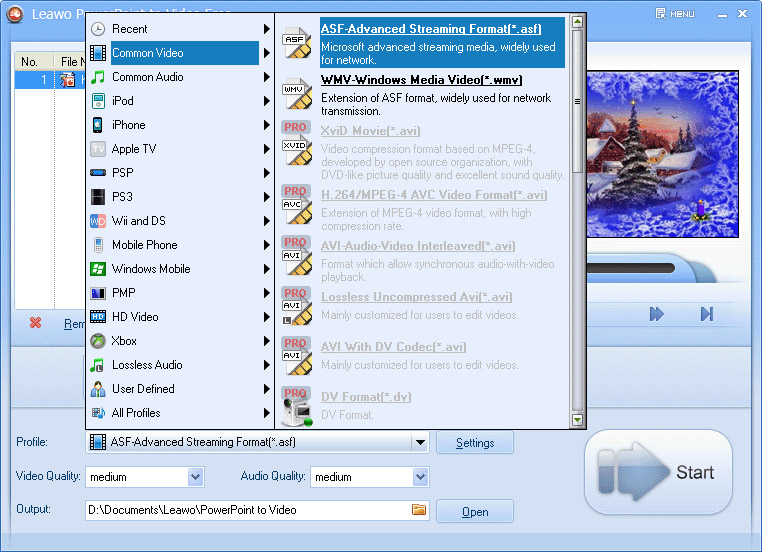This screenshot has width=762, height=552.
Task: Click format list scroll down arrow
Action: click(577, 419)
